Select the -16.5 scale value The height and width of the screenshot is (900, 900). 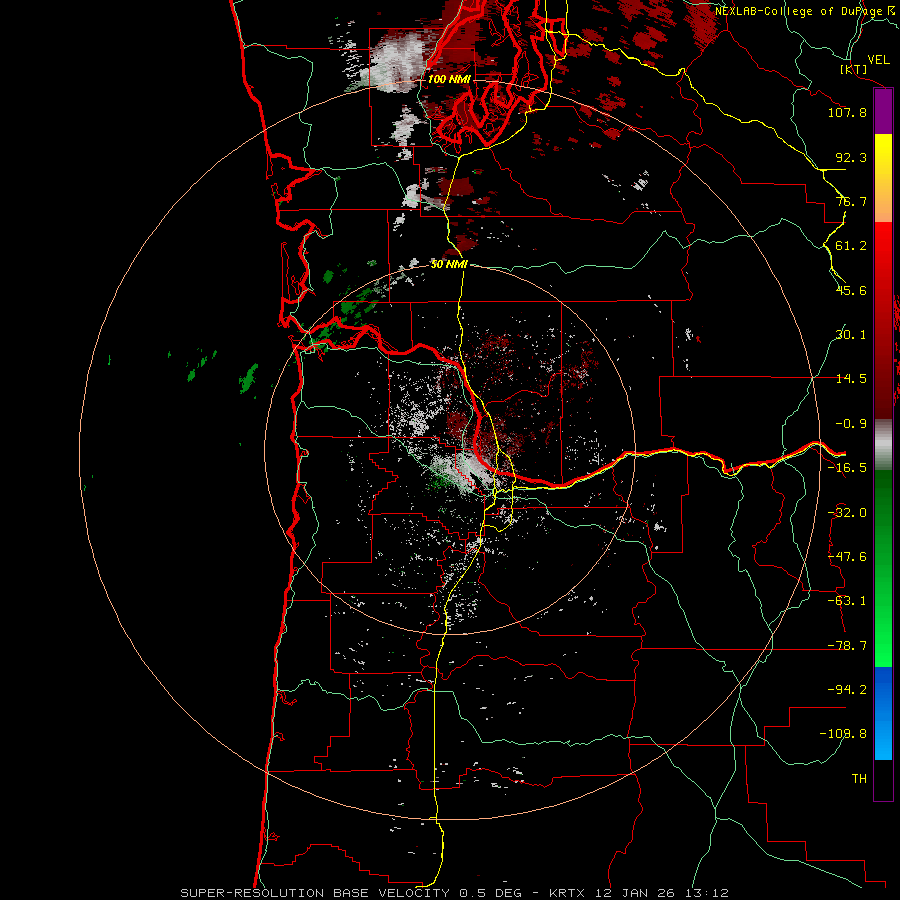tap(847, 468)
